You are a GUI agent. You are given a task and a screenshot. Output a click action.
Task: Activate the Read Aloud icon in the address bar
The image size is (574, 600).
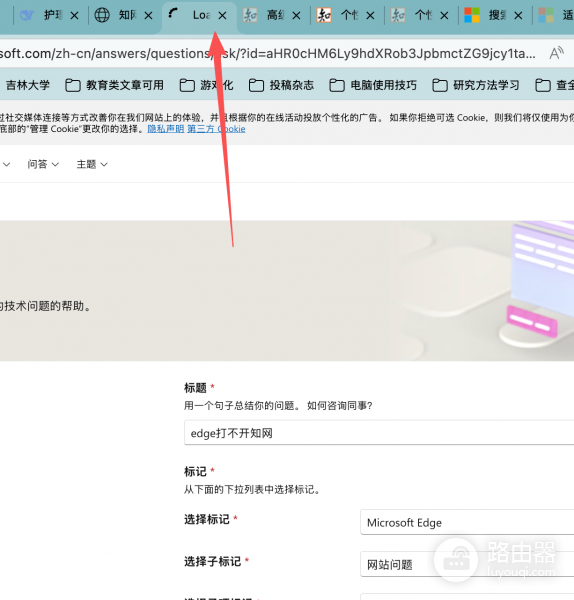tap(557, 53)
